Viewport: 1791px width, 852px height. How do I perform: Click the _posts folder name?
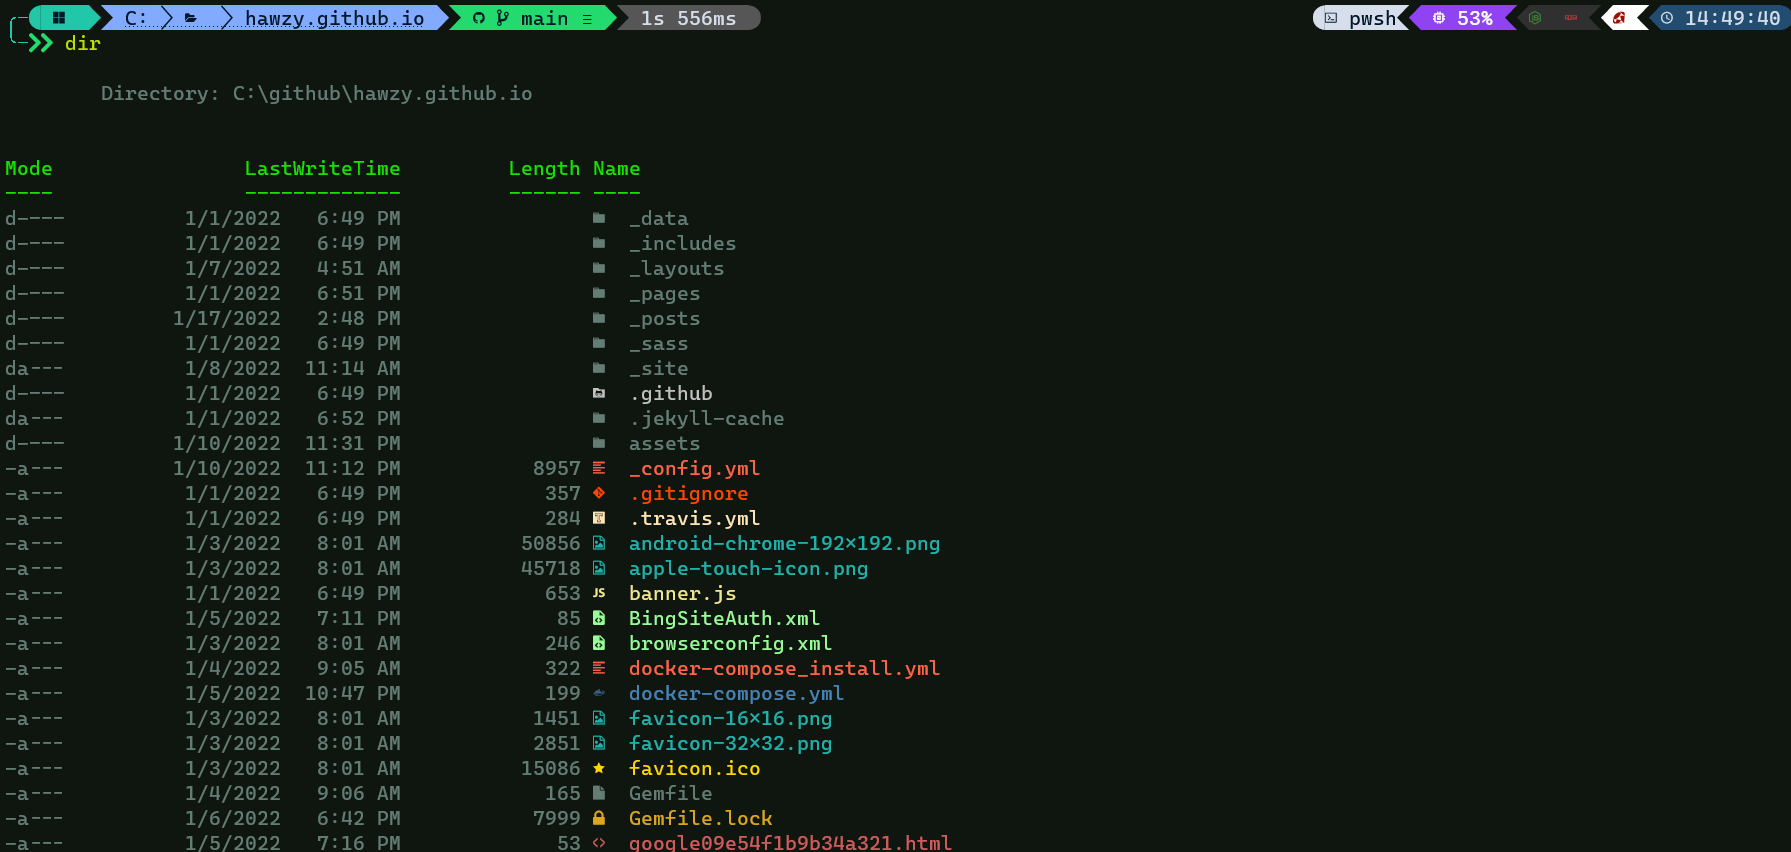pos(664,319)
